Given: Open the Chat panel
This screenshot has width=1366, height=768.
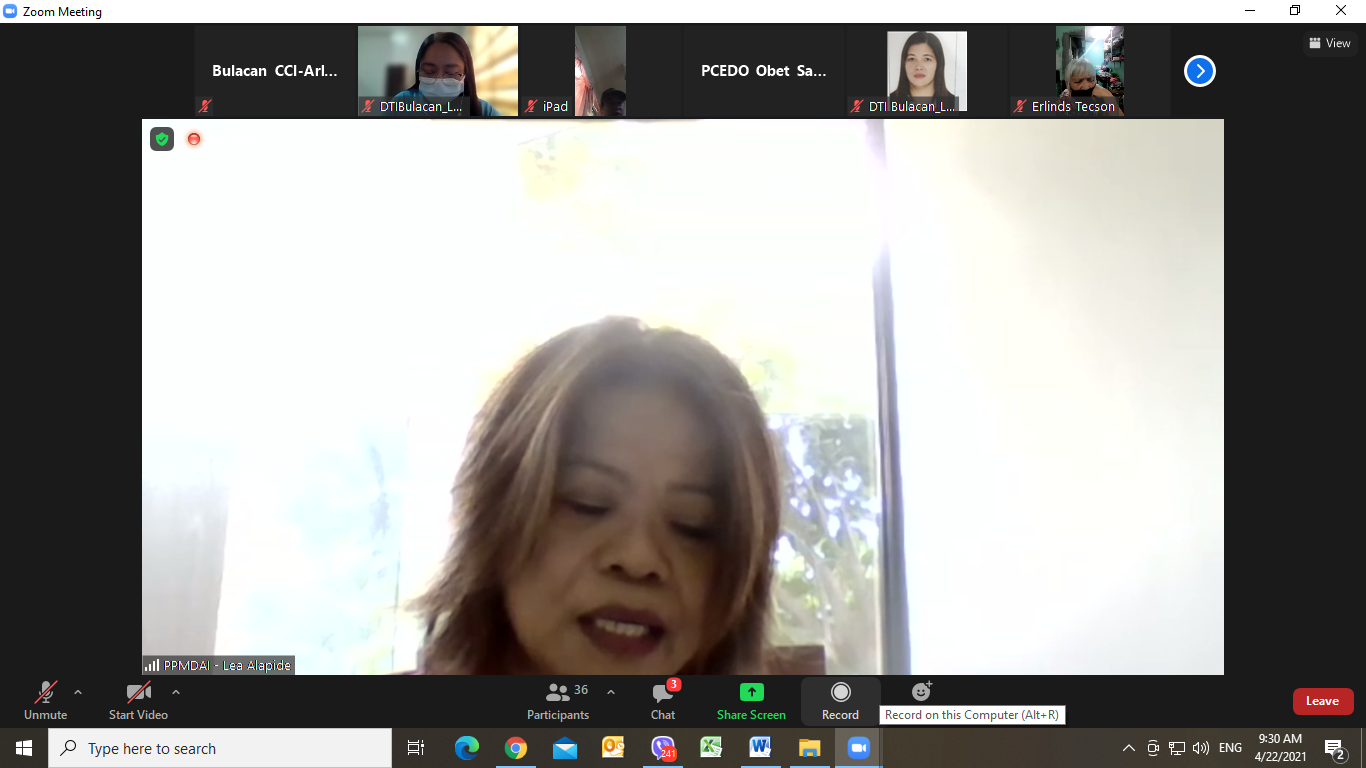Looking at the screenshot, I should [663, 700].
